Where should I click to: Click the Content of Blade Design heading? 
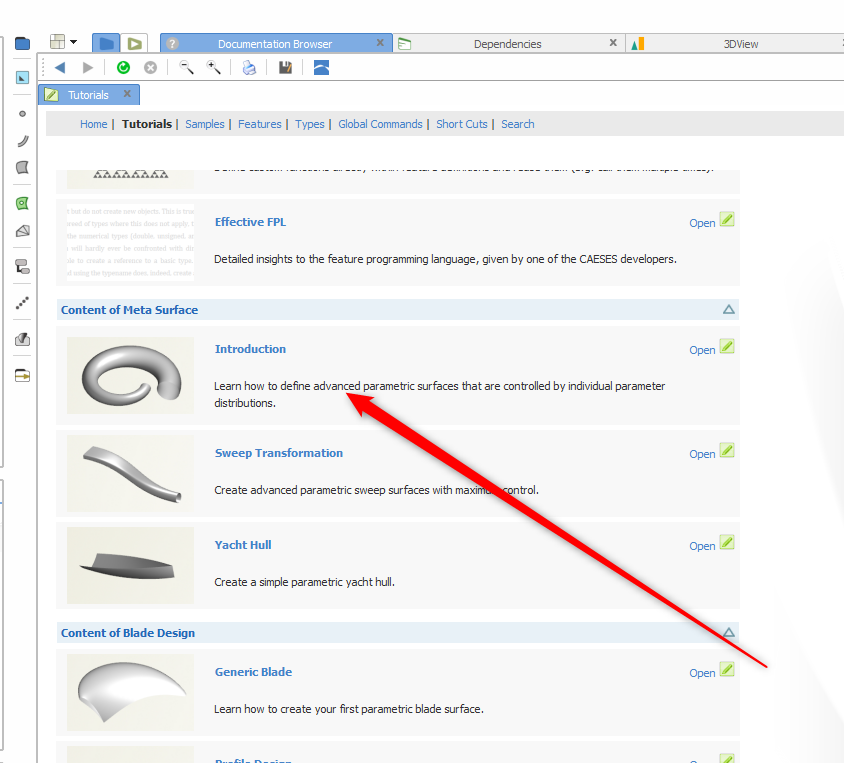tap(128, 633)
